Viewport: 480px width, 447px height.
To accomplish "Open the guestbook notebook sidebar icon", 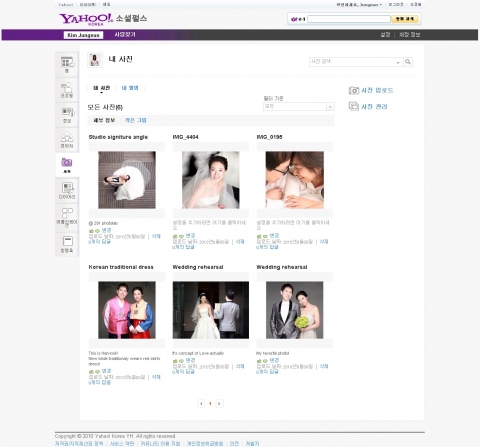I will tap(67, 241).
